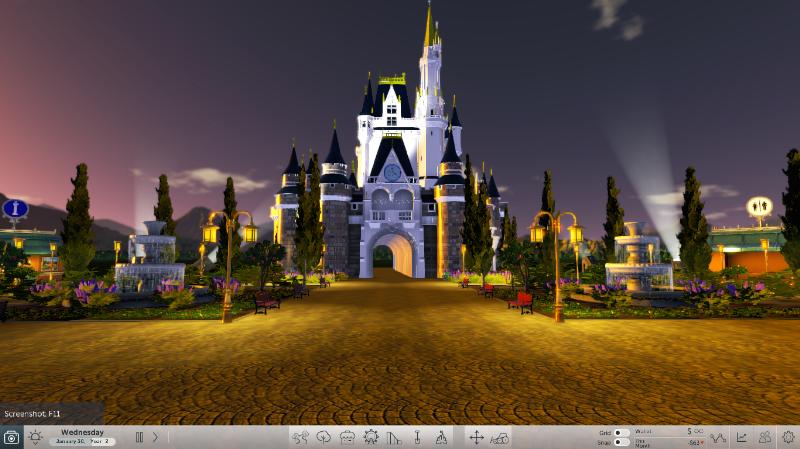800x449 pixels.
Task: Select the path building tool
Action: (x=394, y=437)
